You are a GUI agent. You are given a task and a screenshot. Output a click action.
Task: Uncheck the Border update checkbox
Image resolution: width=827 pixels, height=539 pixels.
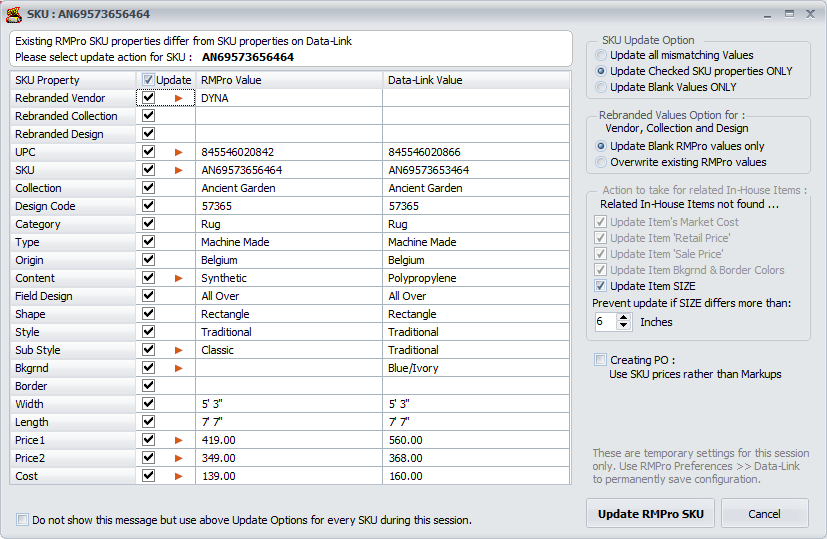coord(148,386)
